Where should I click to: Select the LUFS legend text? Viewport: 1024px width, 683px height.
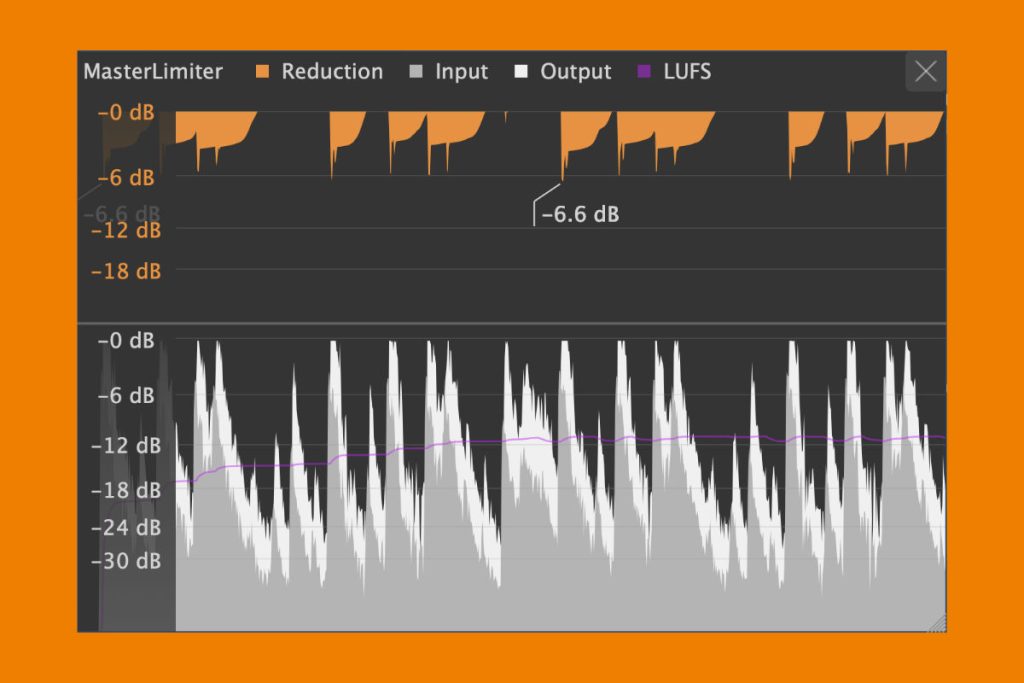(687, 72)
